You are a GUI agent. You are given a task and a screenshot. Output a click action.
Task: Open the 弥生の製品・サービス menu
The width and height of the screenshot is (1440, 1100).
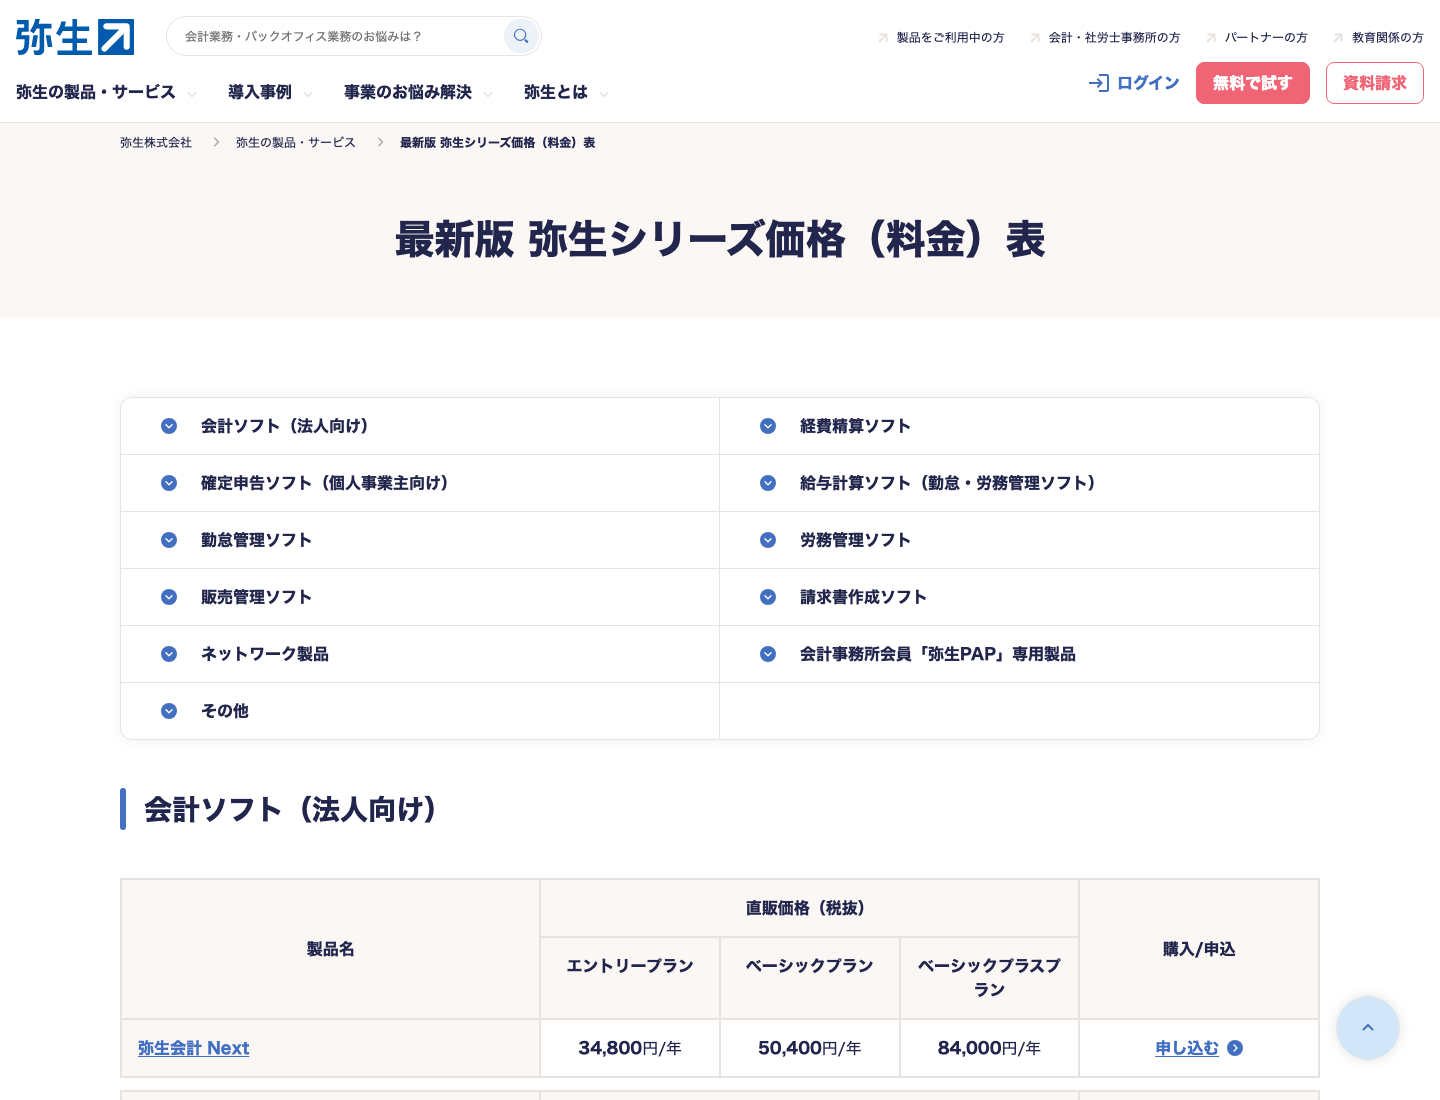click(x=96, y=92)
